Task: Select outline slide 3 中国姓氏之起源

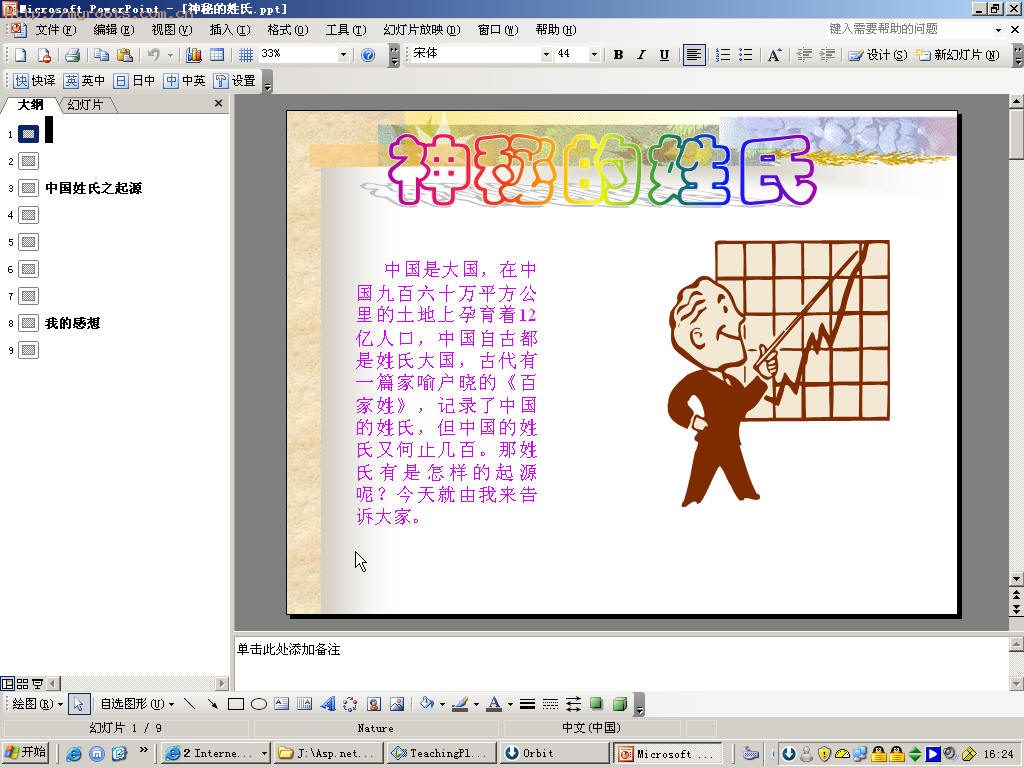Action: click(93, 188)
